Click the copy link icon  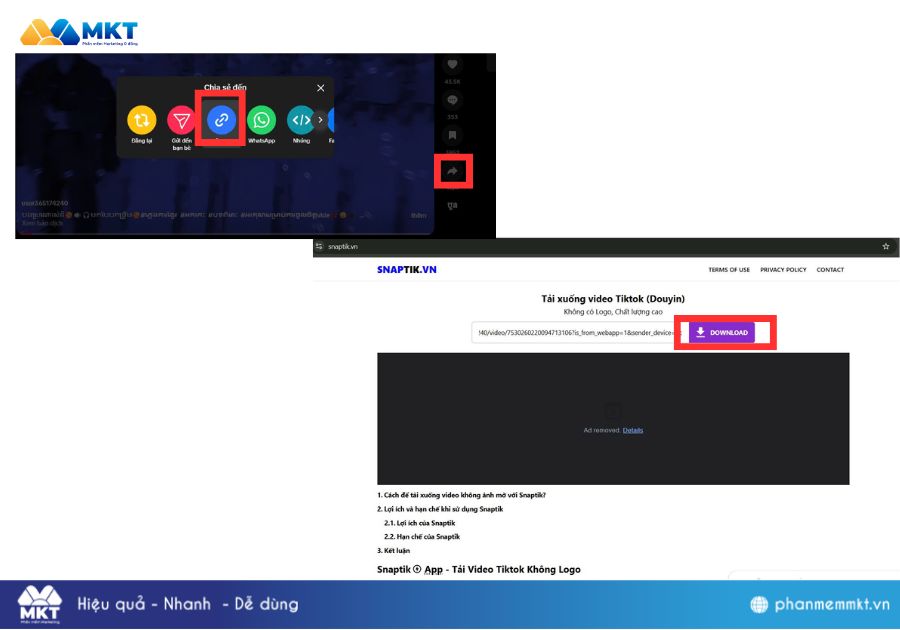221,122
